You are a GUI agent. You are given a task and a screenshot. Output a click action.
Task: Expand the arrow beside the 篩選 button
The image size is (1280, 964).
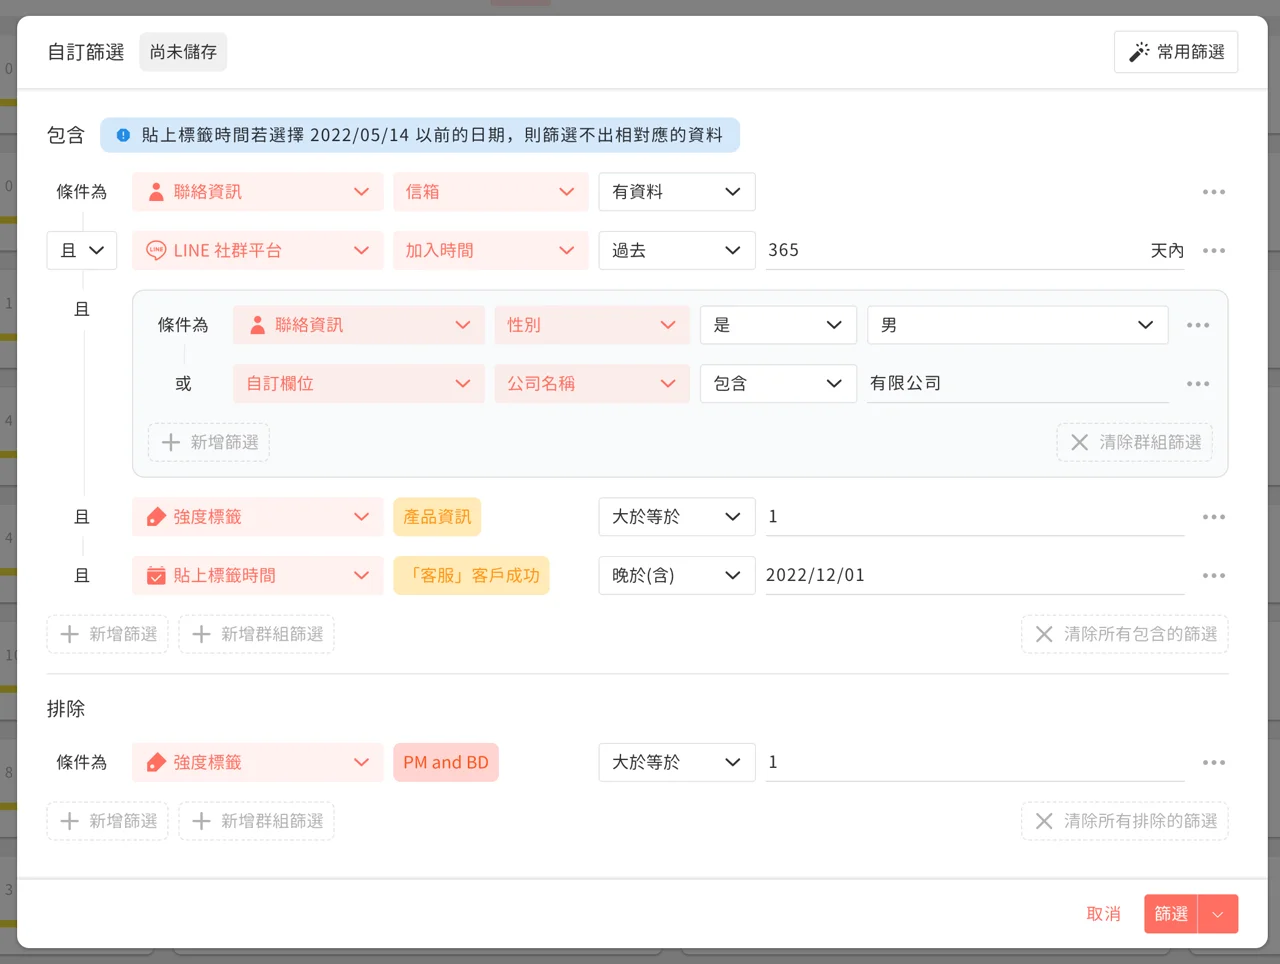click(x=1218, y=914)
